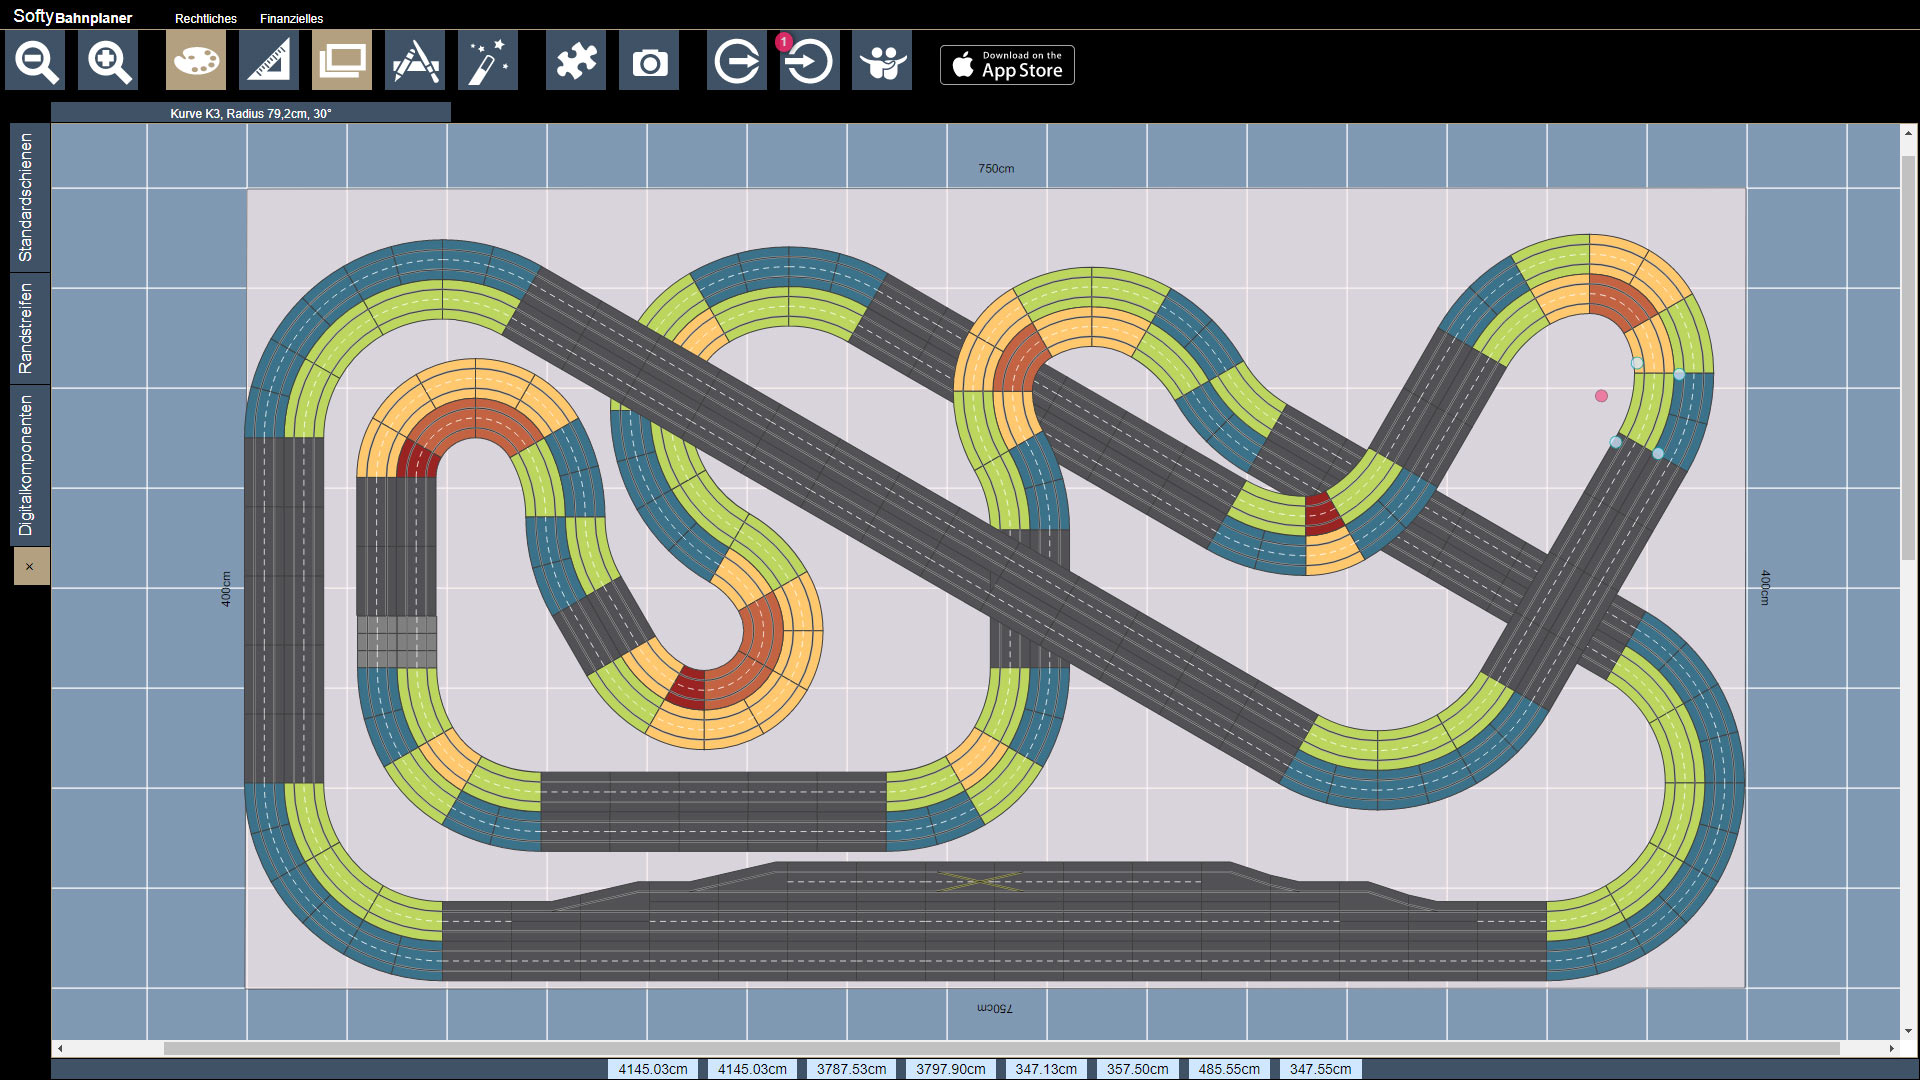Toggle the color palette icon
This screenshot has height=1080, width=1920.
[196, 61]
